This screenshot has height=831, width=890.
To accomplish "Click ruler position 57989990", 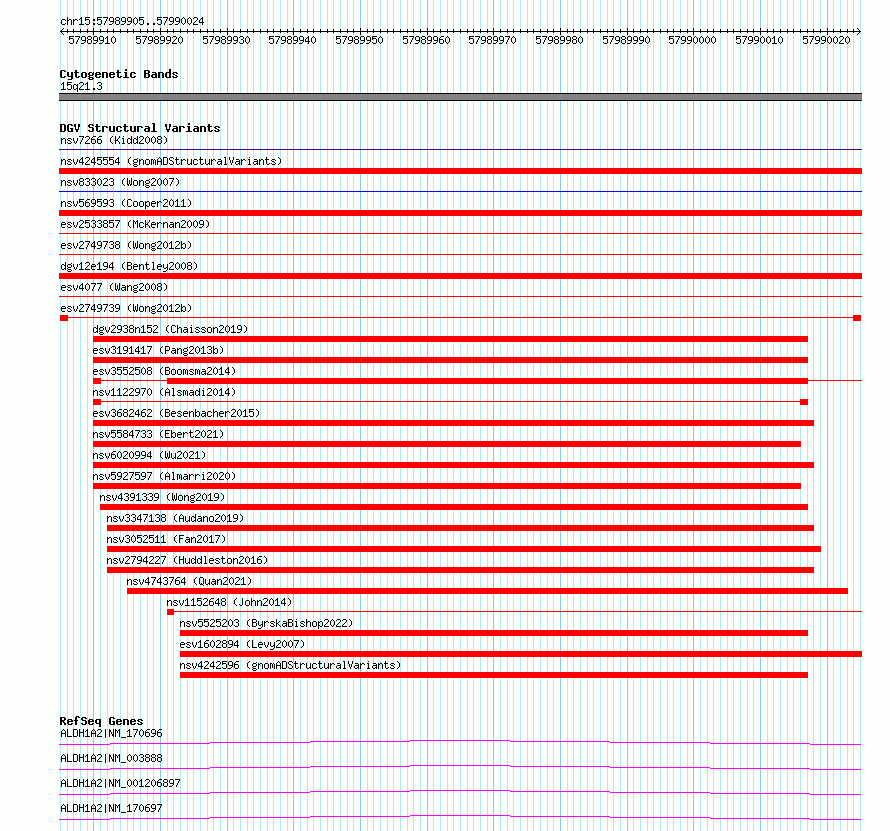I will (x=626, y=40).
